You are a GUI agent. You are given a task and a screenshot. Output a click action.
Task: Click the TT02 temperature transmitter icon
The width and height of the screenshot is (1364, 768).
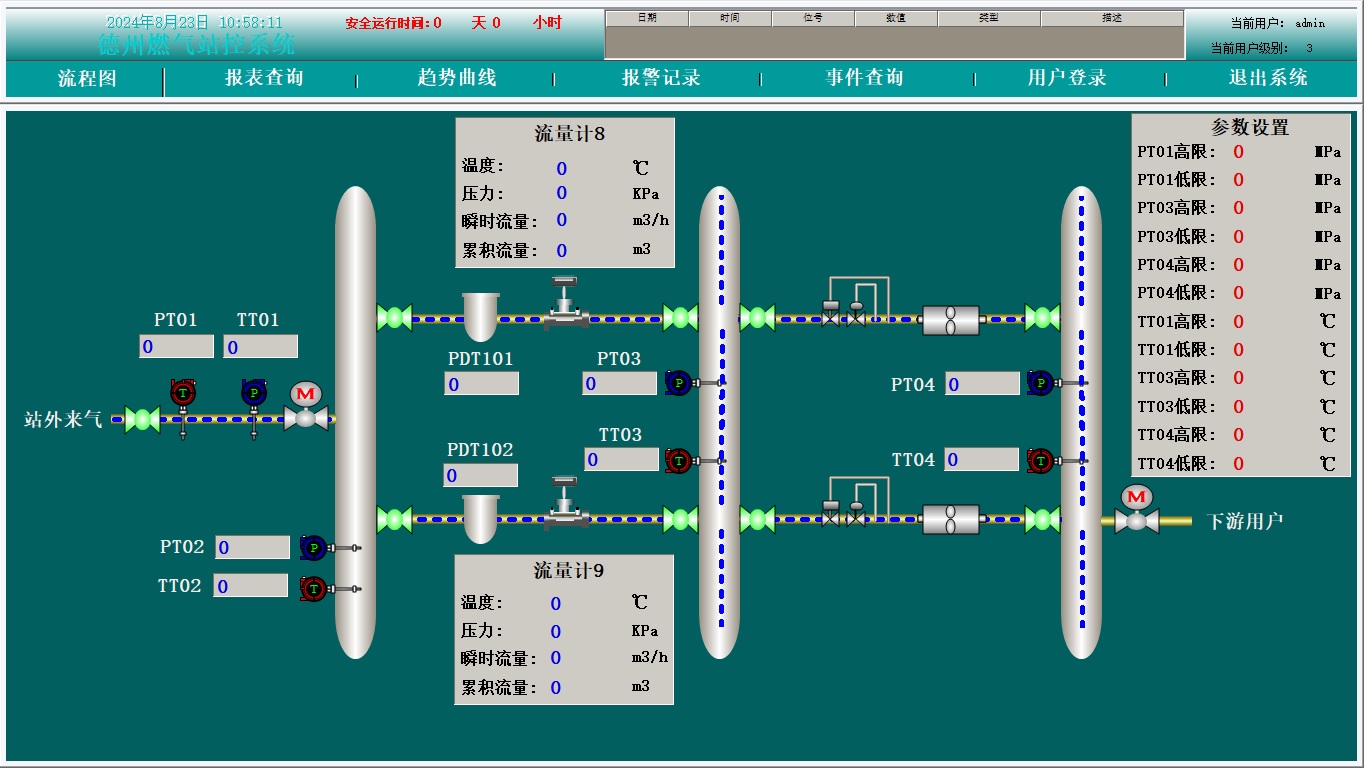pos(314,588)
